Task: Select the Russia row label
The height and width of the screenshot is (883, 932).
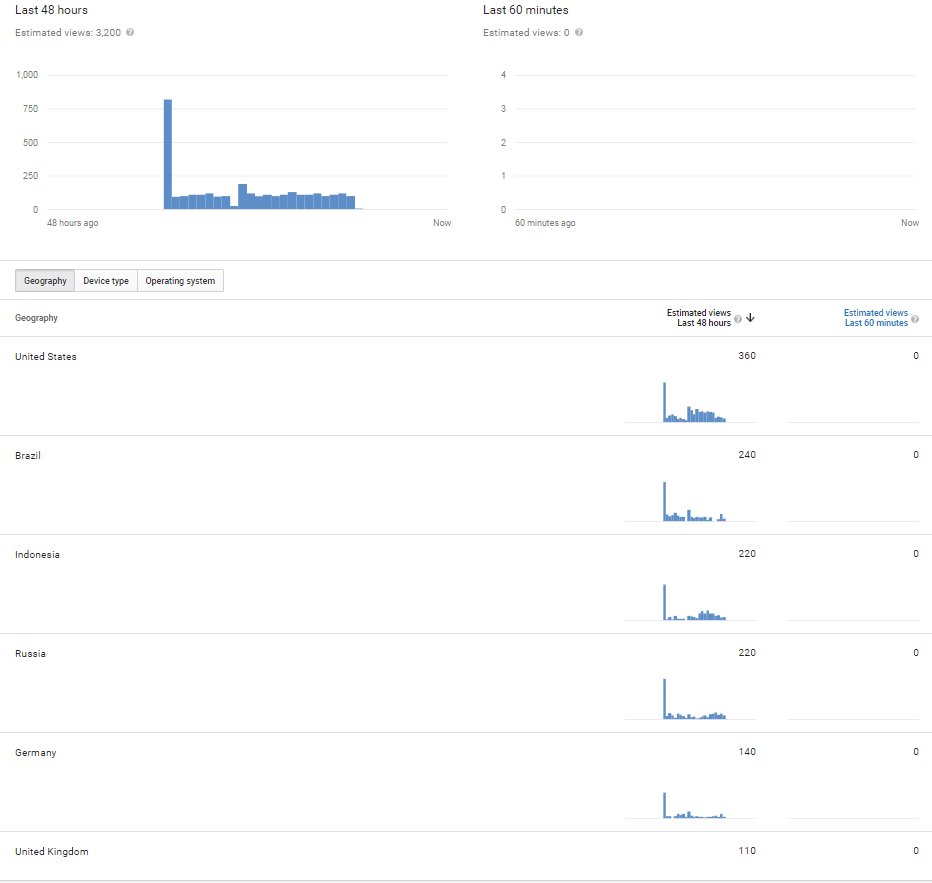Action: coord(30,654)
